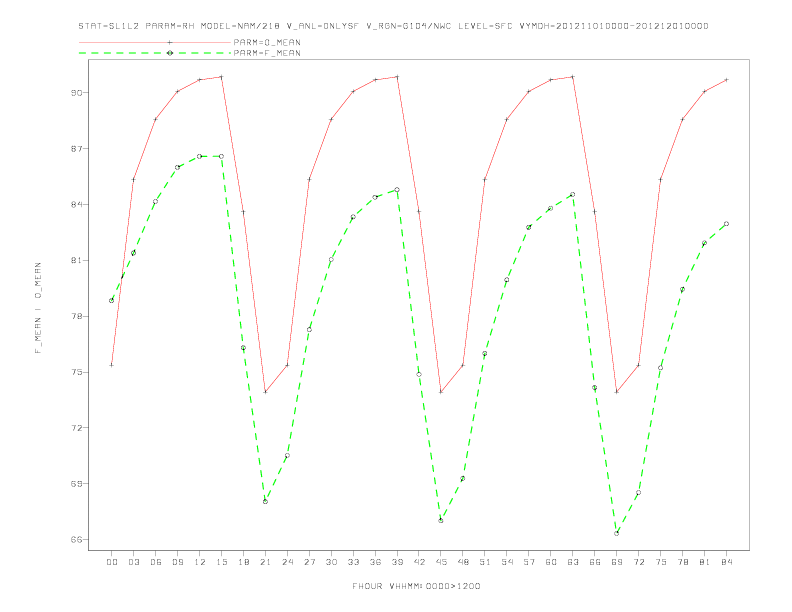Click the vertical axis title F_MEAN | O_MEAN
The width and height of the screenshot is (792, 612).
(x=38, y=308)
